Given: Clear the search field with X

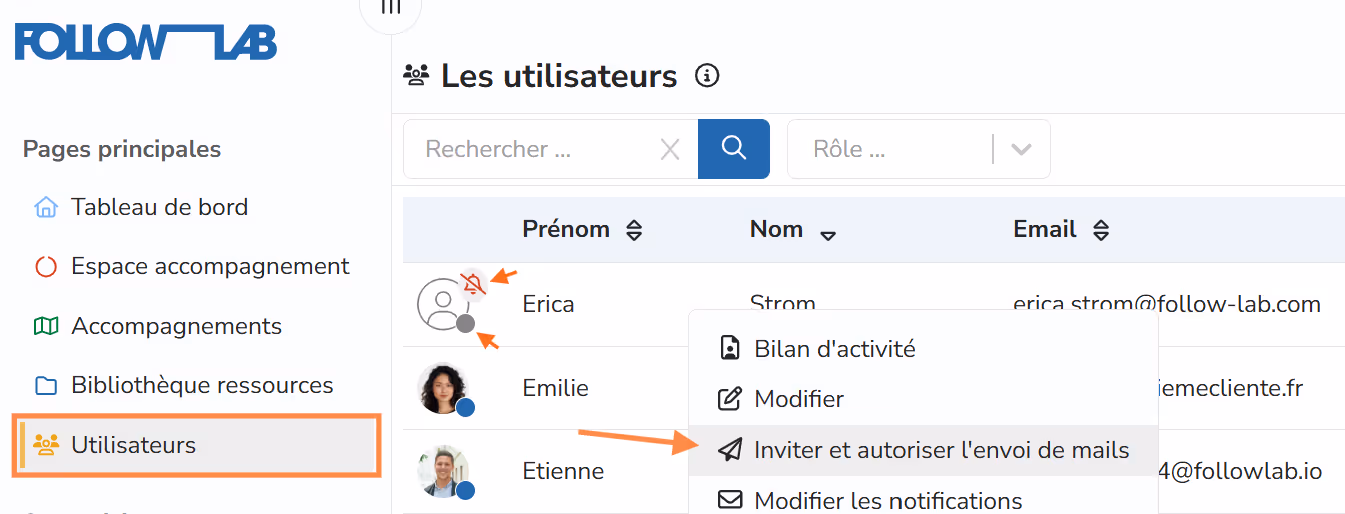Looking at the screenshot, I should coord(670,150).
